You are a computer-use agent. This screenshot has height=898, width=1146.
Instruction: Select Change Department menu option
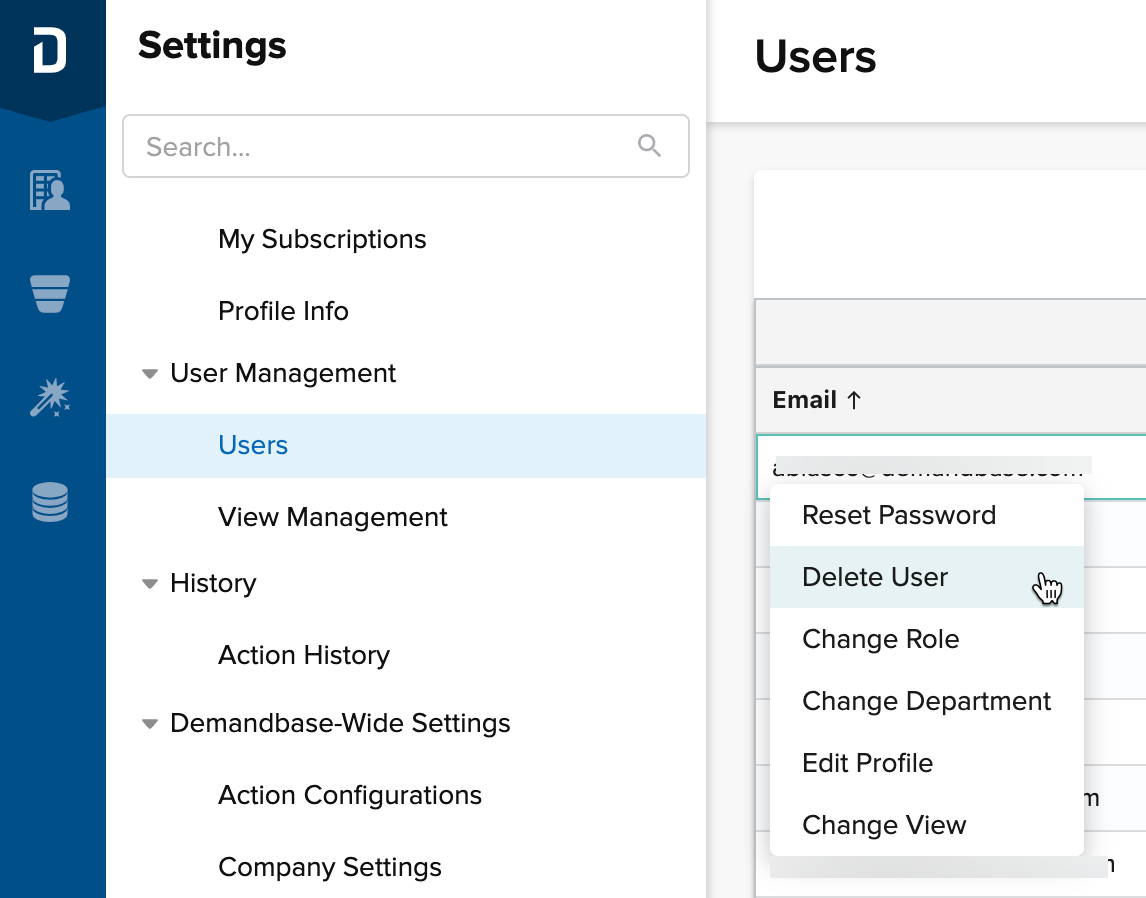(927, 701)
